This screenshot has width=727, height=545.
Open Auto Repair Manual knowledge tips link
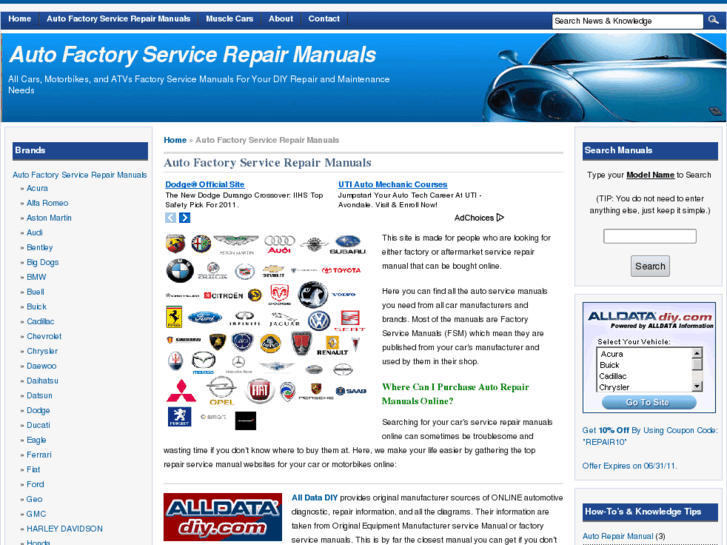(618, 536)
